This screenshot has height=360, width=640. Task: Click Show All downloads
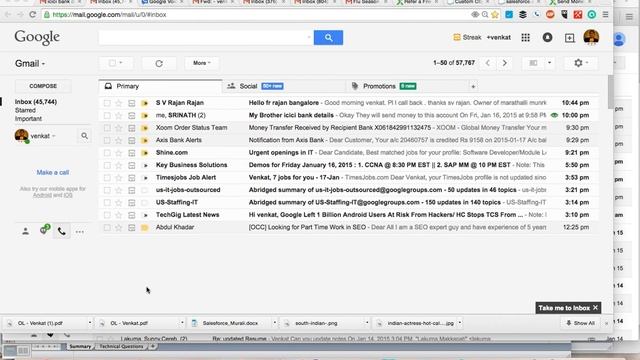[580, 323]
